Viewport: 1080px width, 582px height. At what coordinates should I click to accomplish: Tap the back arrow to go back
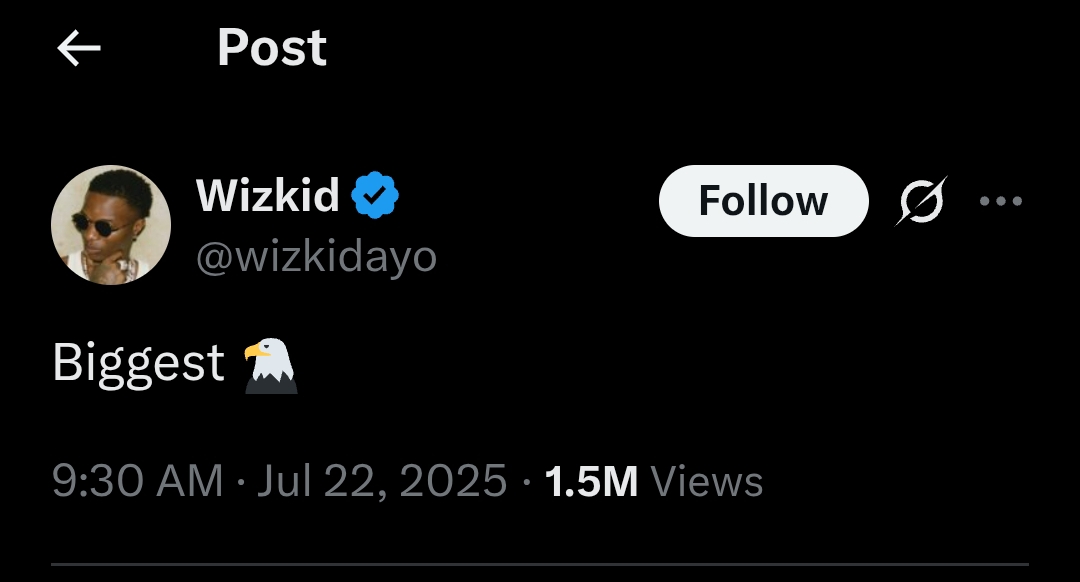coord(79,48)
